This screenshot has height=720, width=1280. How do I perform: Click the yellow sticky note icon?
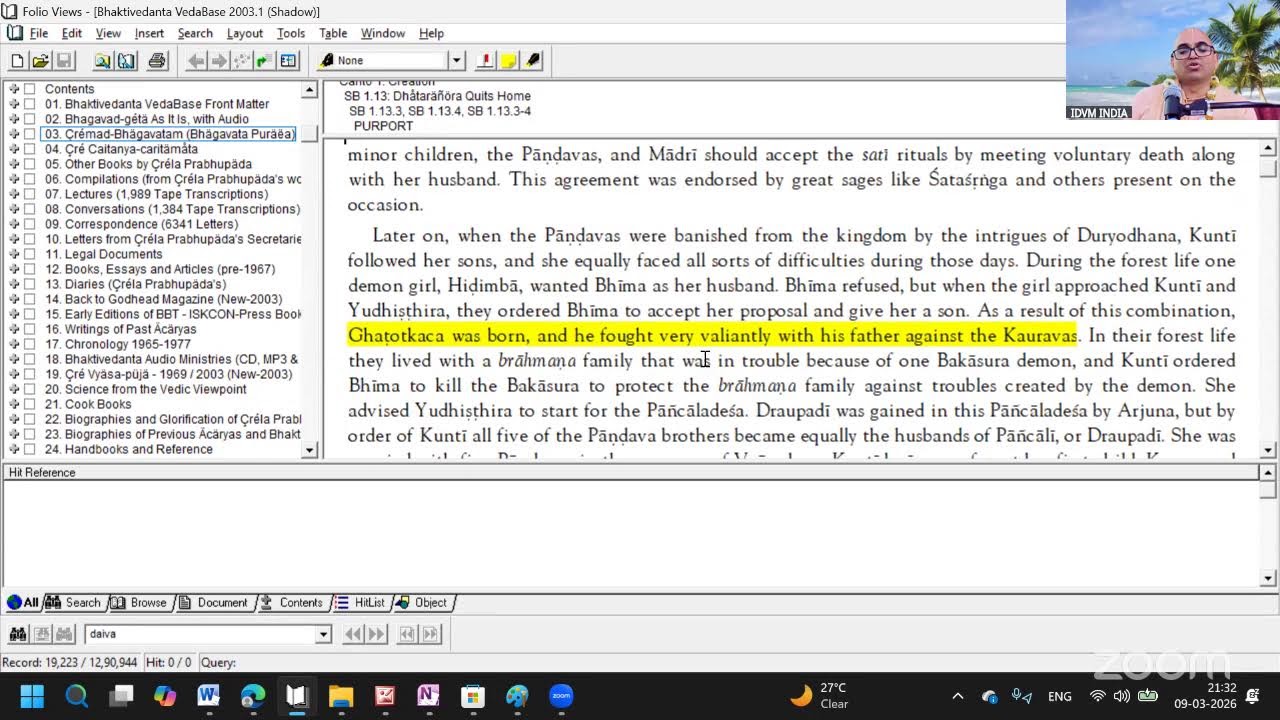(x=508, y=61)
